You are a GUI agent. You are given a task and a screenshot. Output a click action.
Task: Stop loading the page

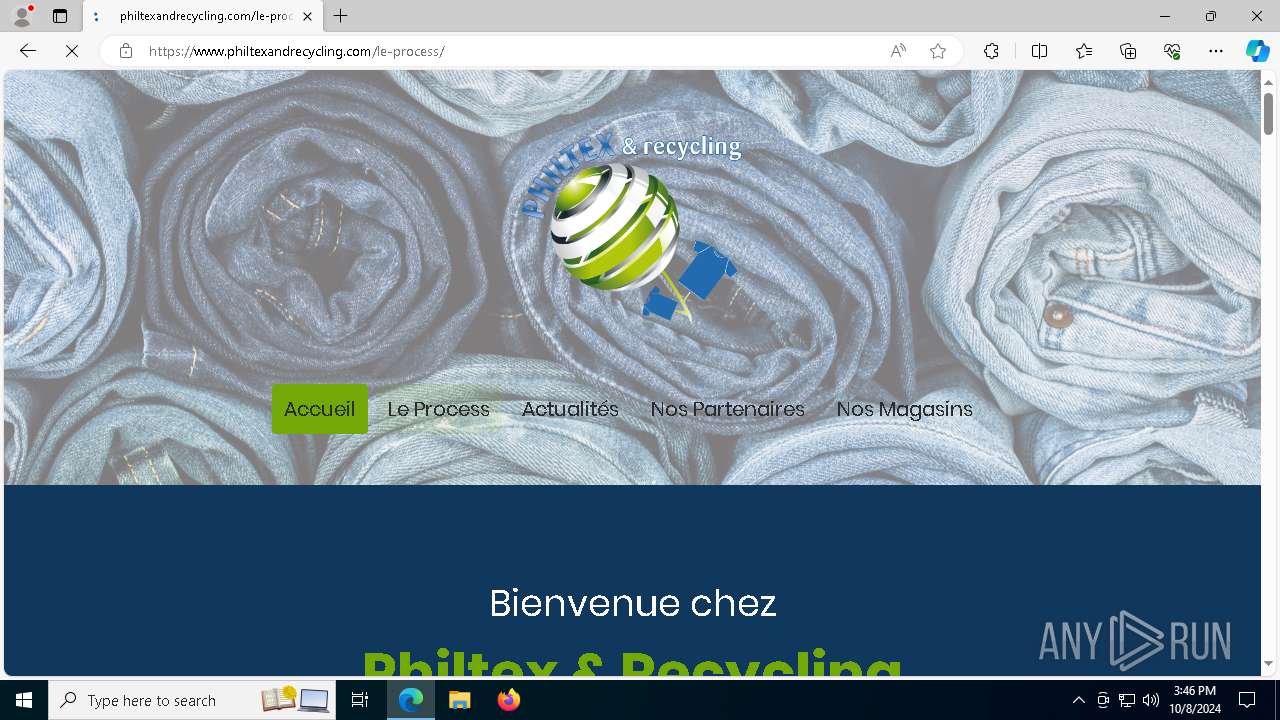tap(72, 51)
